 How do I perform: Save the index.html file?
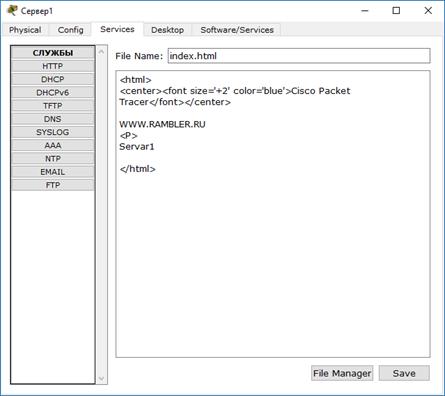point(404,373)
